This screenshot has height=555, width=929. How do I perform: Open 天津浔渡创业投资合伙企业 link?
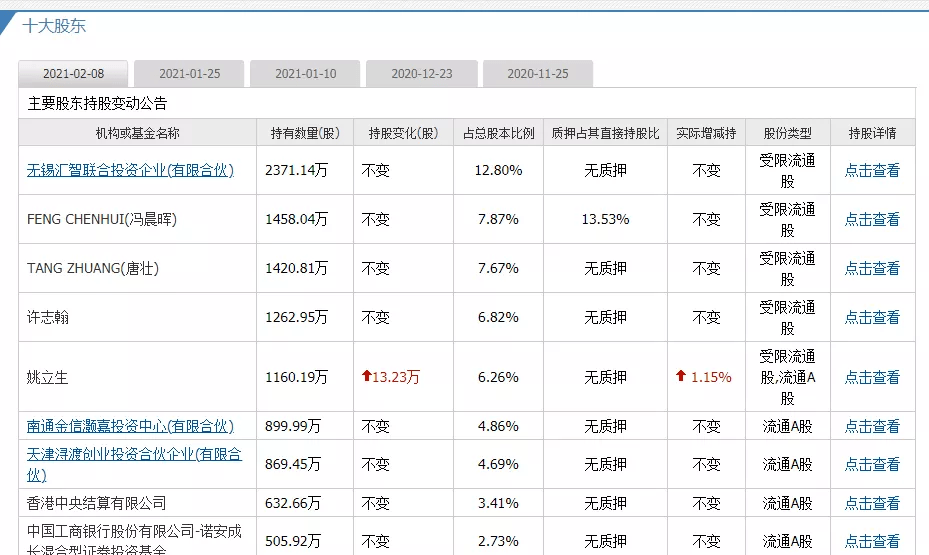tap(134, 464)
